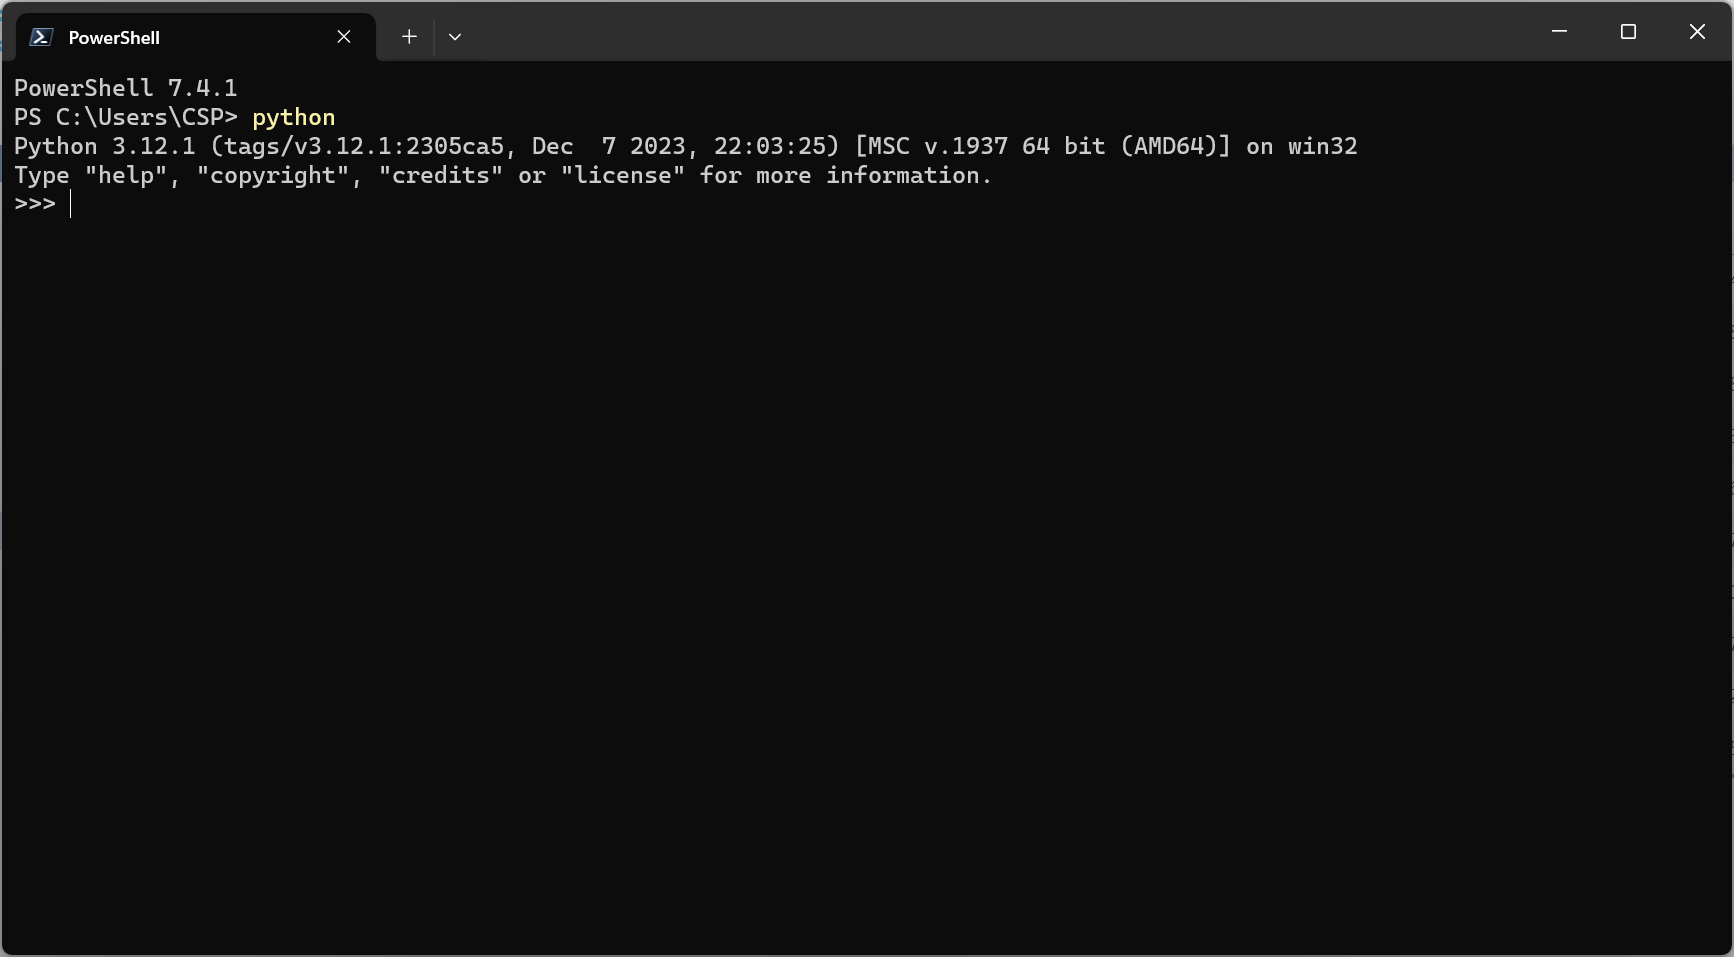Click the typed 'python' command text
The image size is (1734, 957).
(x=294, y=118)
